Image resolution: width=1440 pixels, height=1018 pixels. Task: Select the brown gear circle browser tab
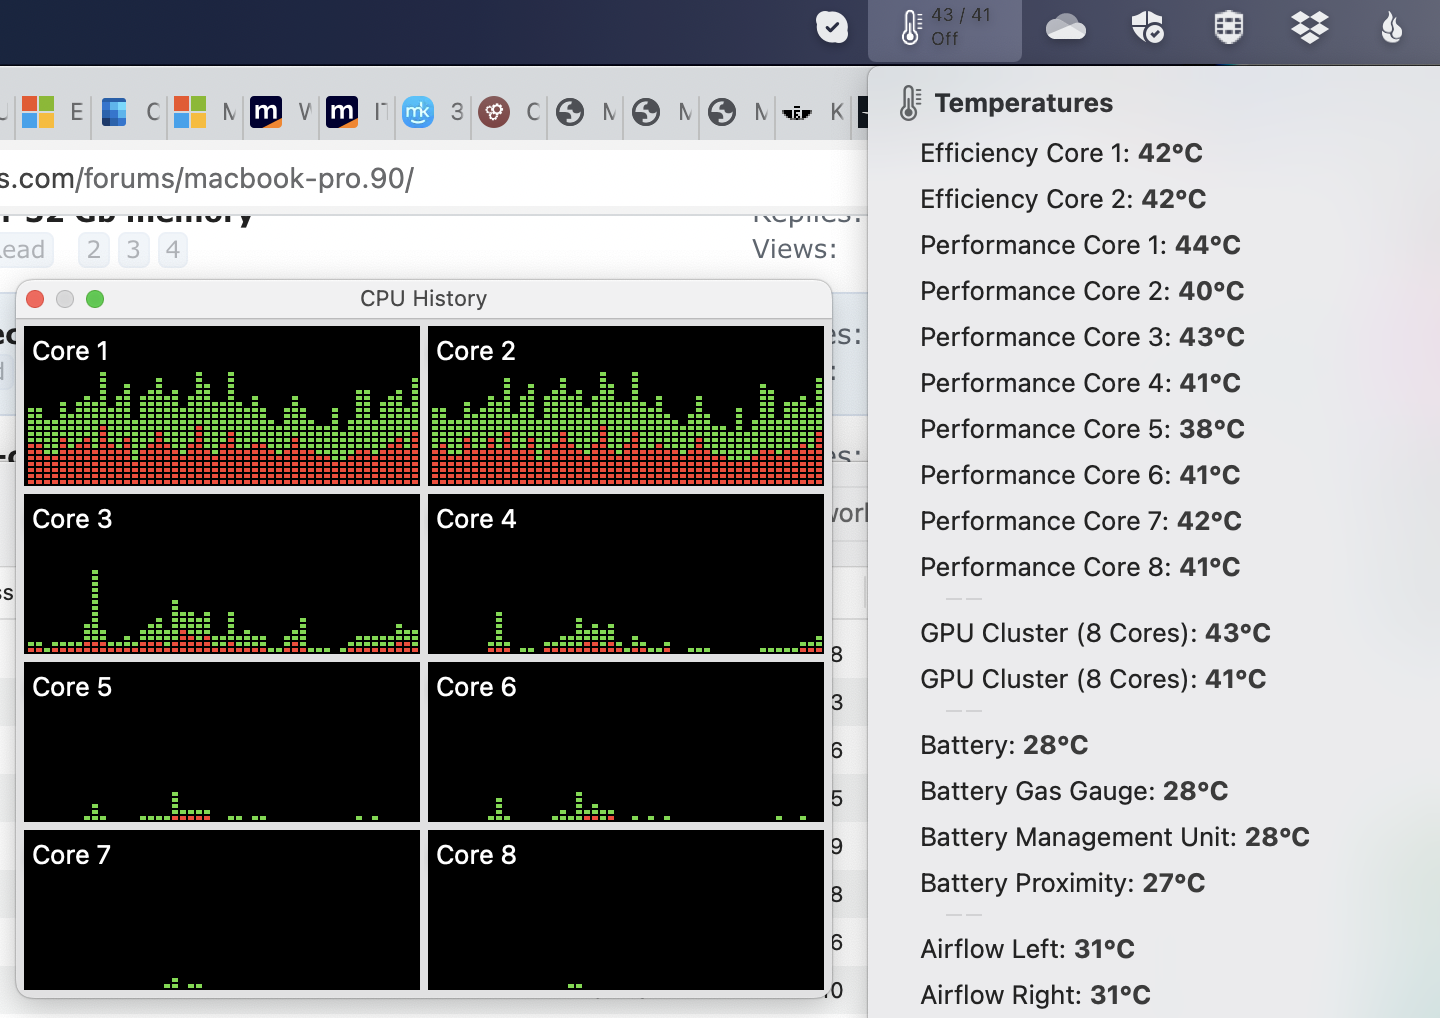(510, 112)
